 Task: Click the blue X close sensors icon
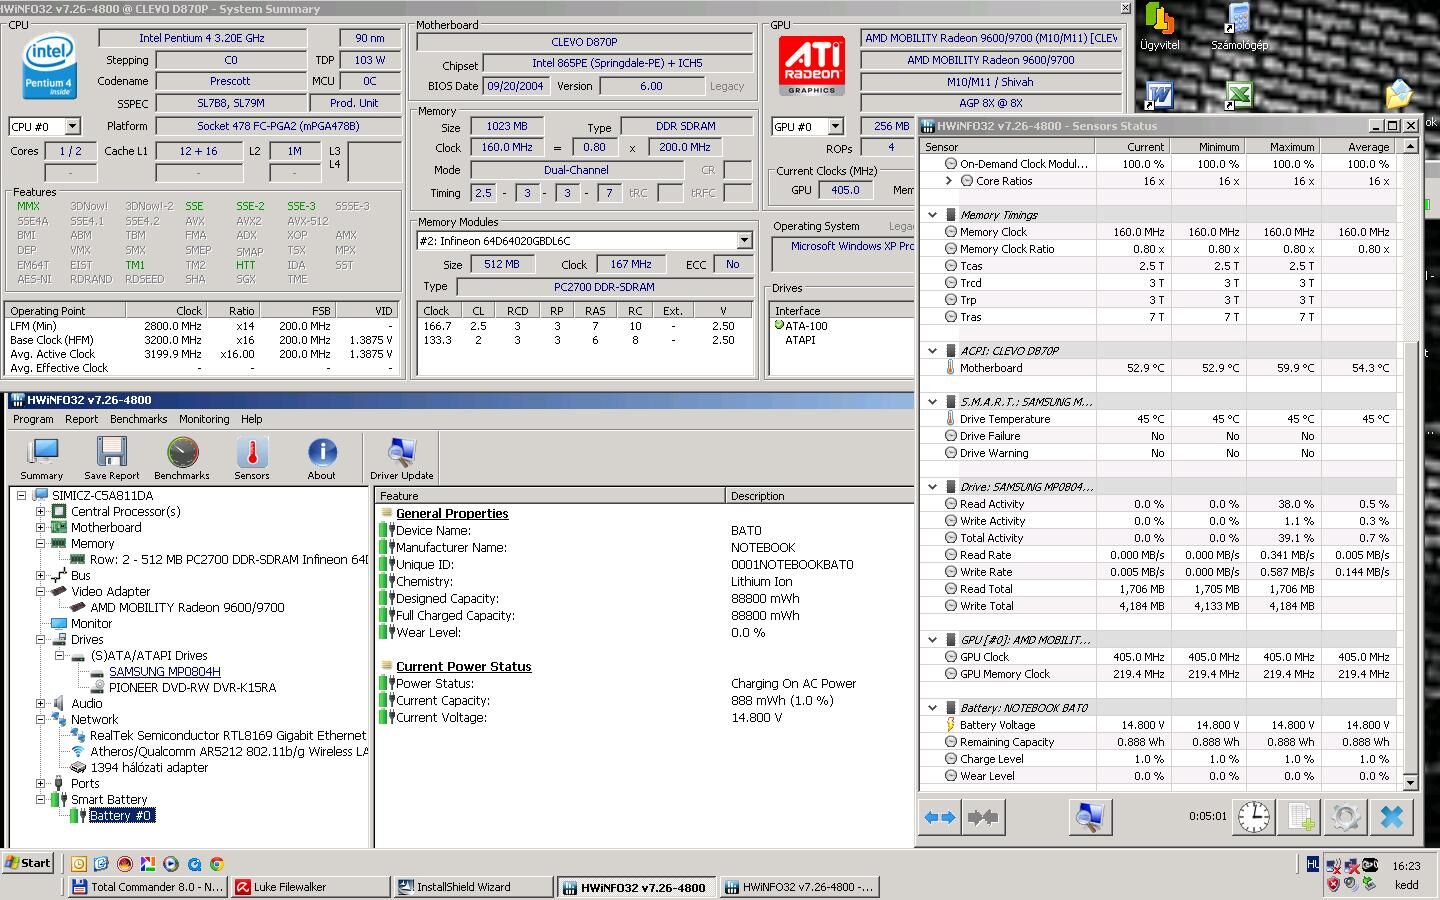[x=1392, y=817]
